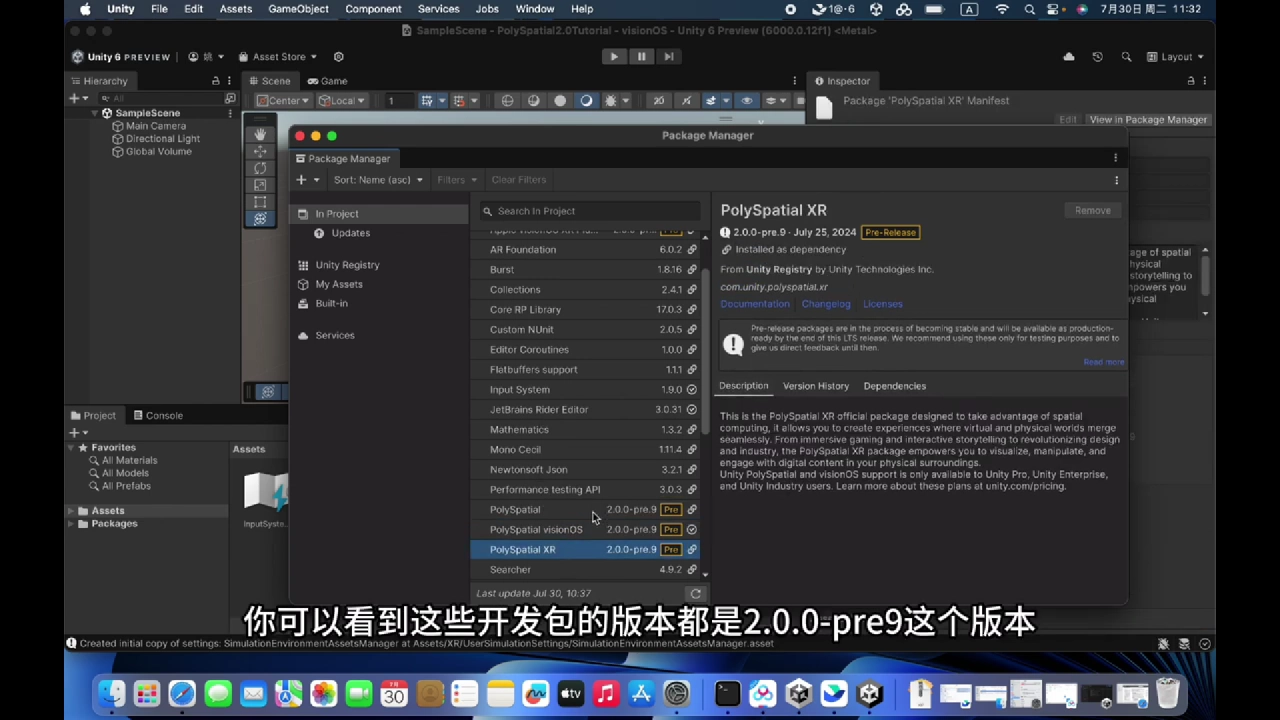Select Main Camera in Hierarchy

pos(155,126)
